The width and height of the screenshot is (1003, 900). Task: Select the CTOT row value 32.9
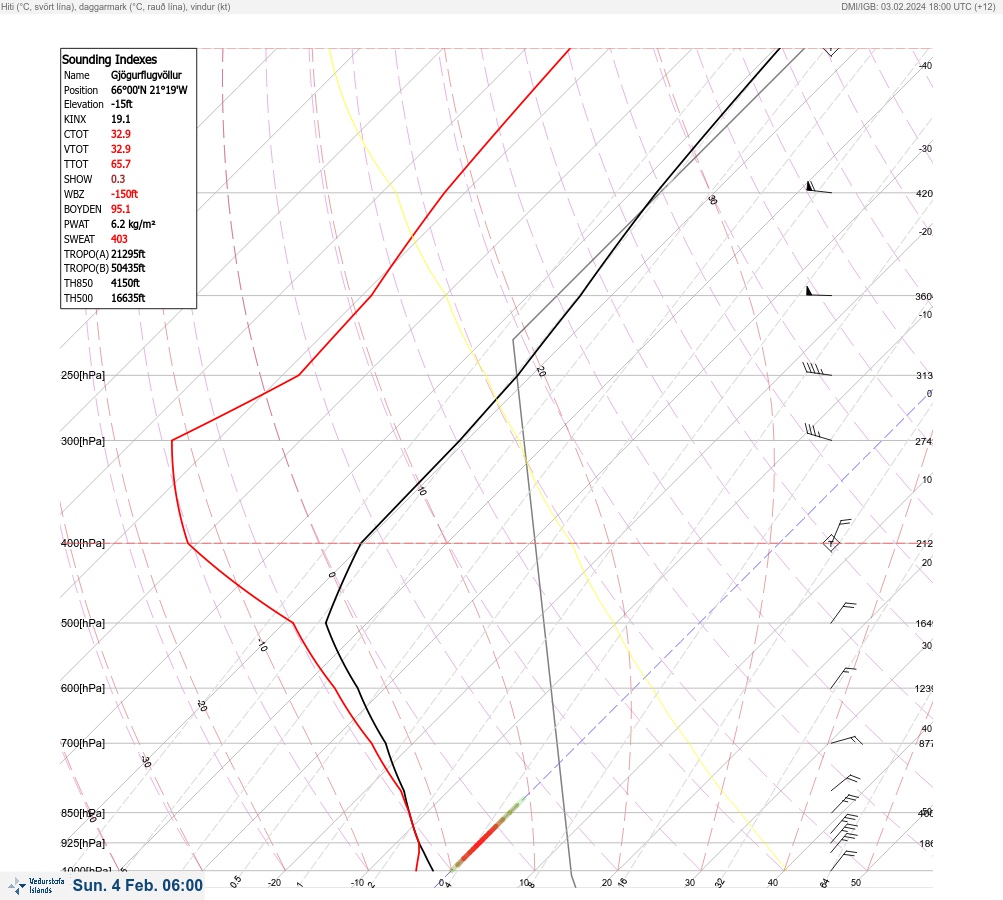point(120,134)
